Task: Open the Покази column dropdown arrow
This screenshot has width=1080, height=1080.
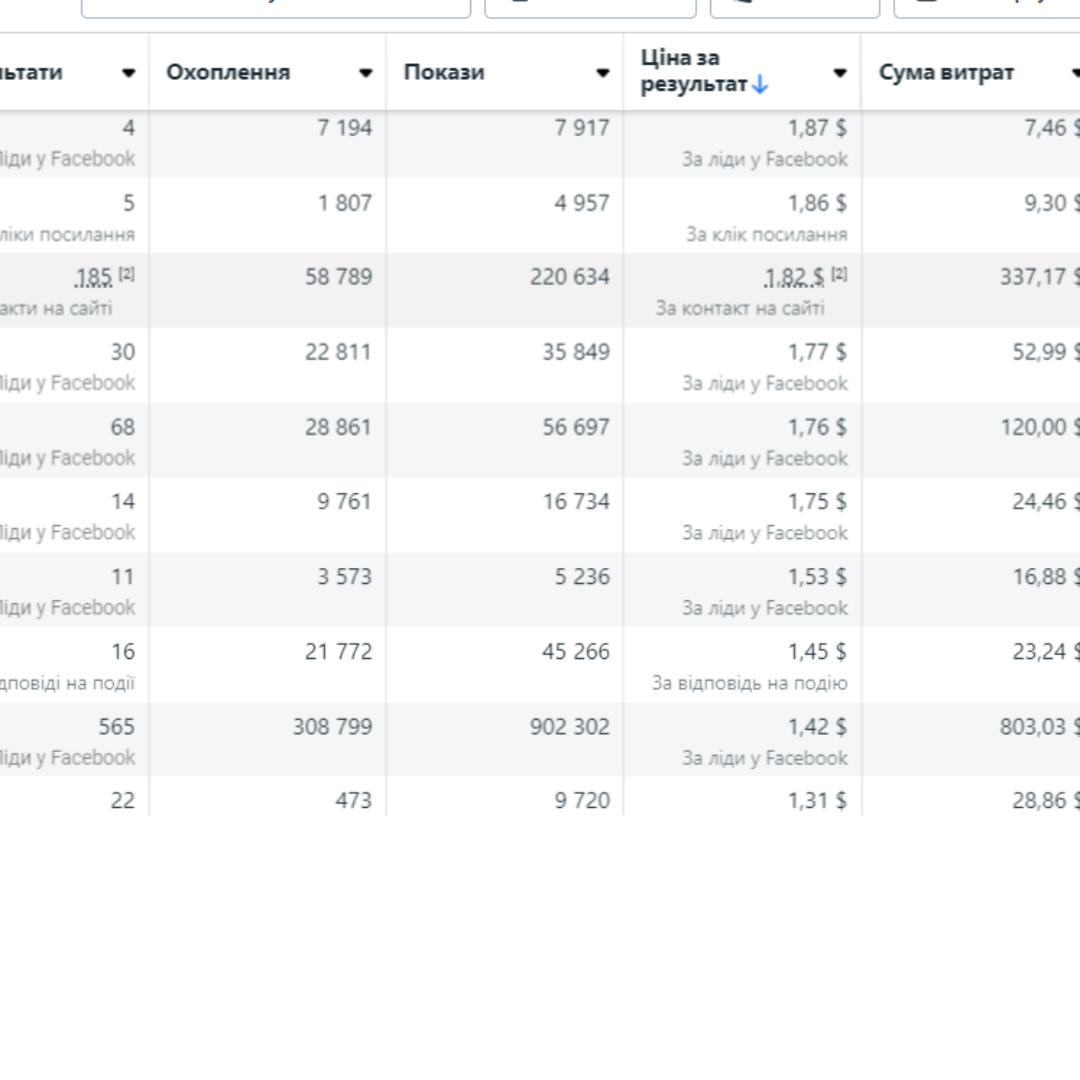Action: [603, 72]
